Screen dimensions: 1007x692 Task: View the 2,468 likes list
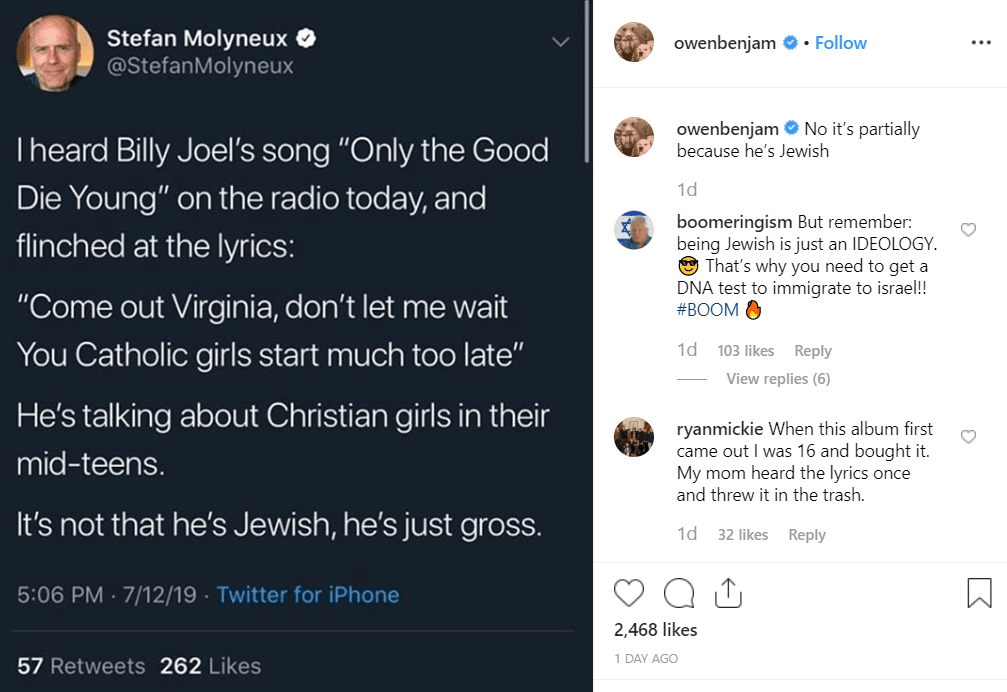655,630
